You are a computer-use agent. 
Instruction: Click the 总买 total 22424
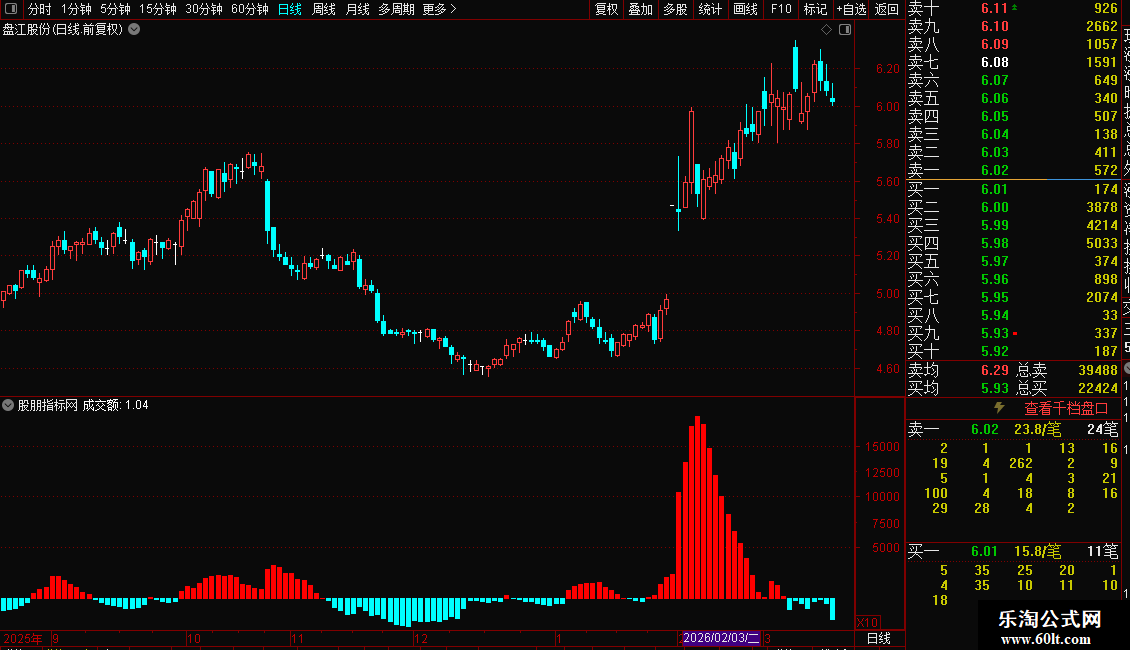[1098, 388]
